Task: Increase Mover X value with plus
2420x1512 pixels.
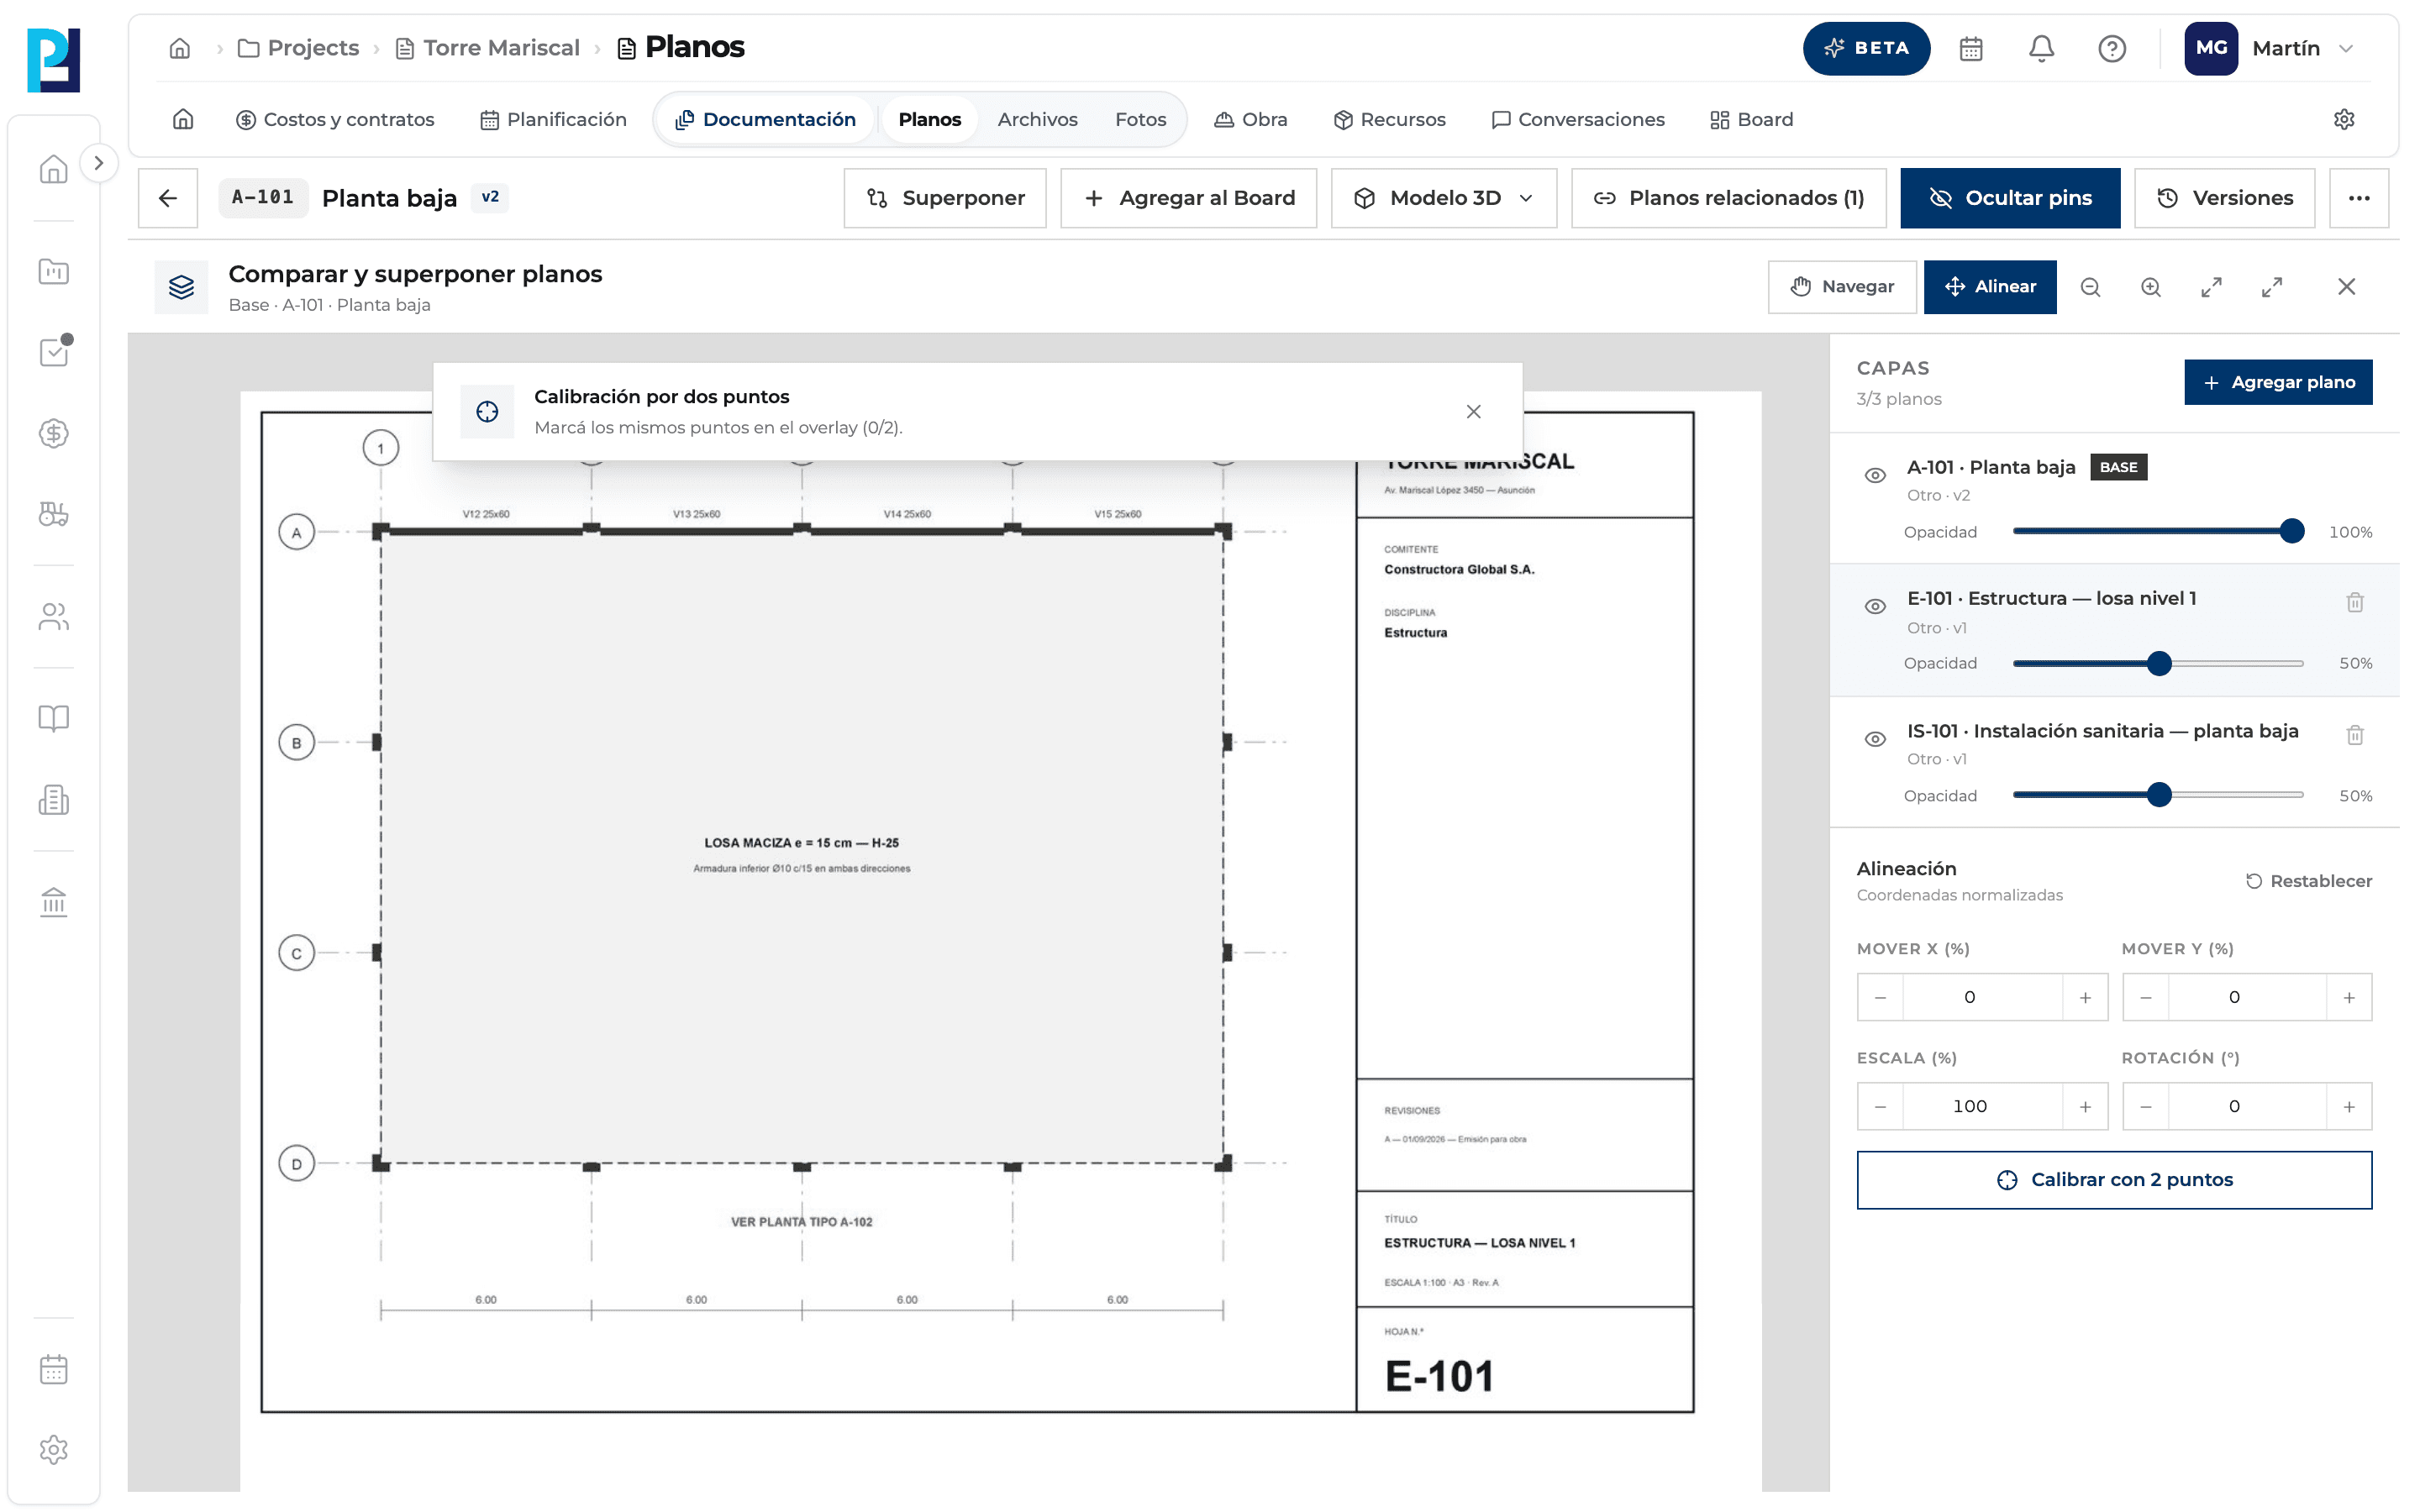Action: click(x=2085, y=997)
